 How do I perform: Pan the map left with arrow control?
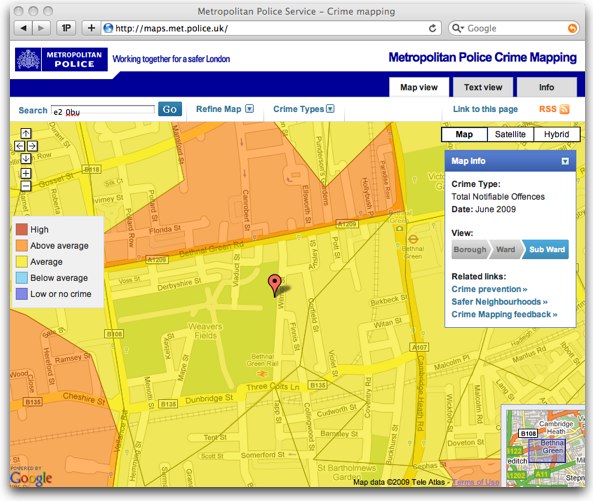click(x=20, y=146)
